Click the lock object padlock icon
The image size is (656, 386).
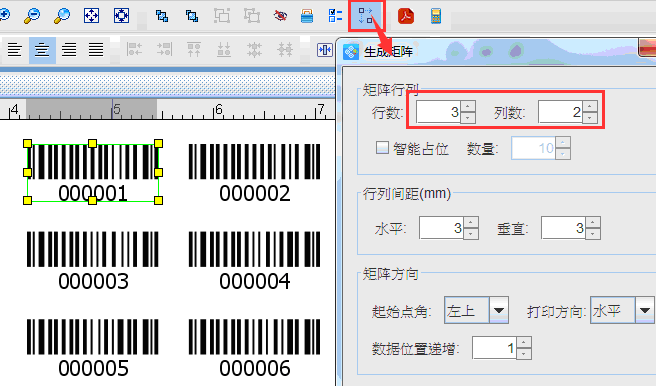307,17
